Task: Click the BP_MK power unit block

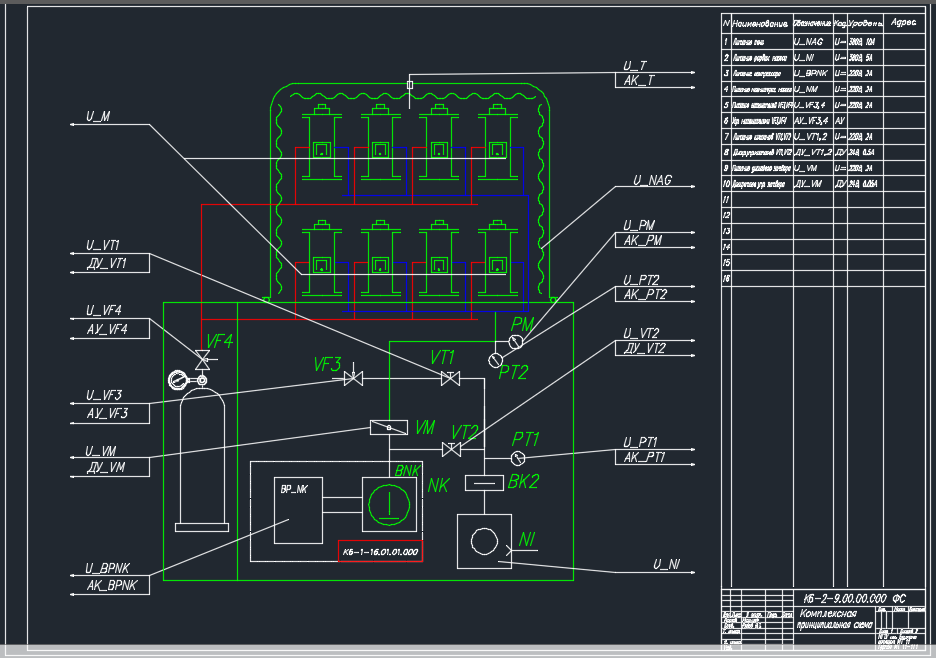Action: [x=298, y=509]
